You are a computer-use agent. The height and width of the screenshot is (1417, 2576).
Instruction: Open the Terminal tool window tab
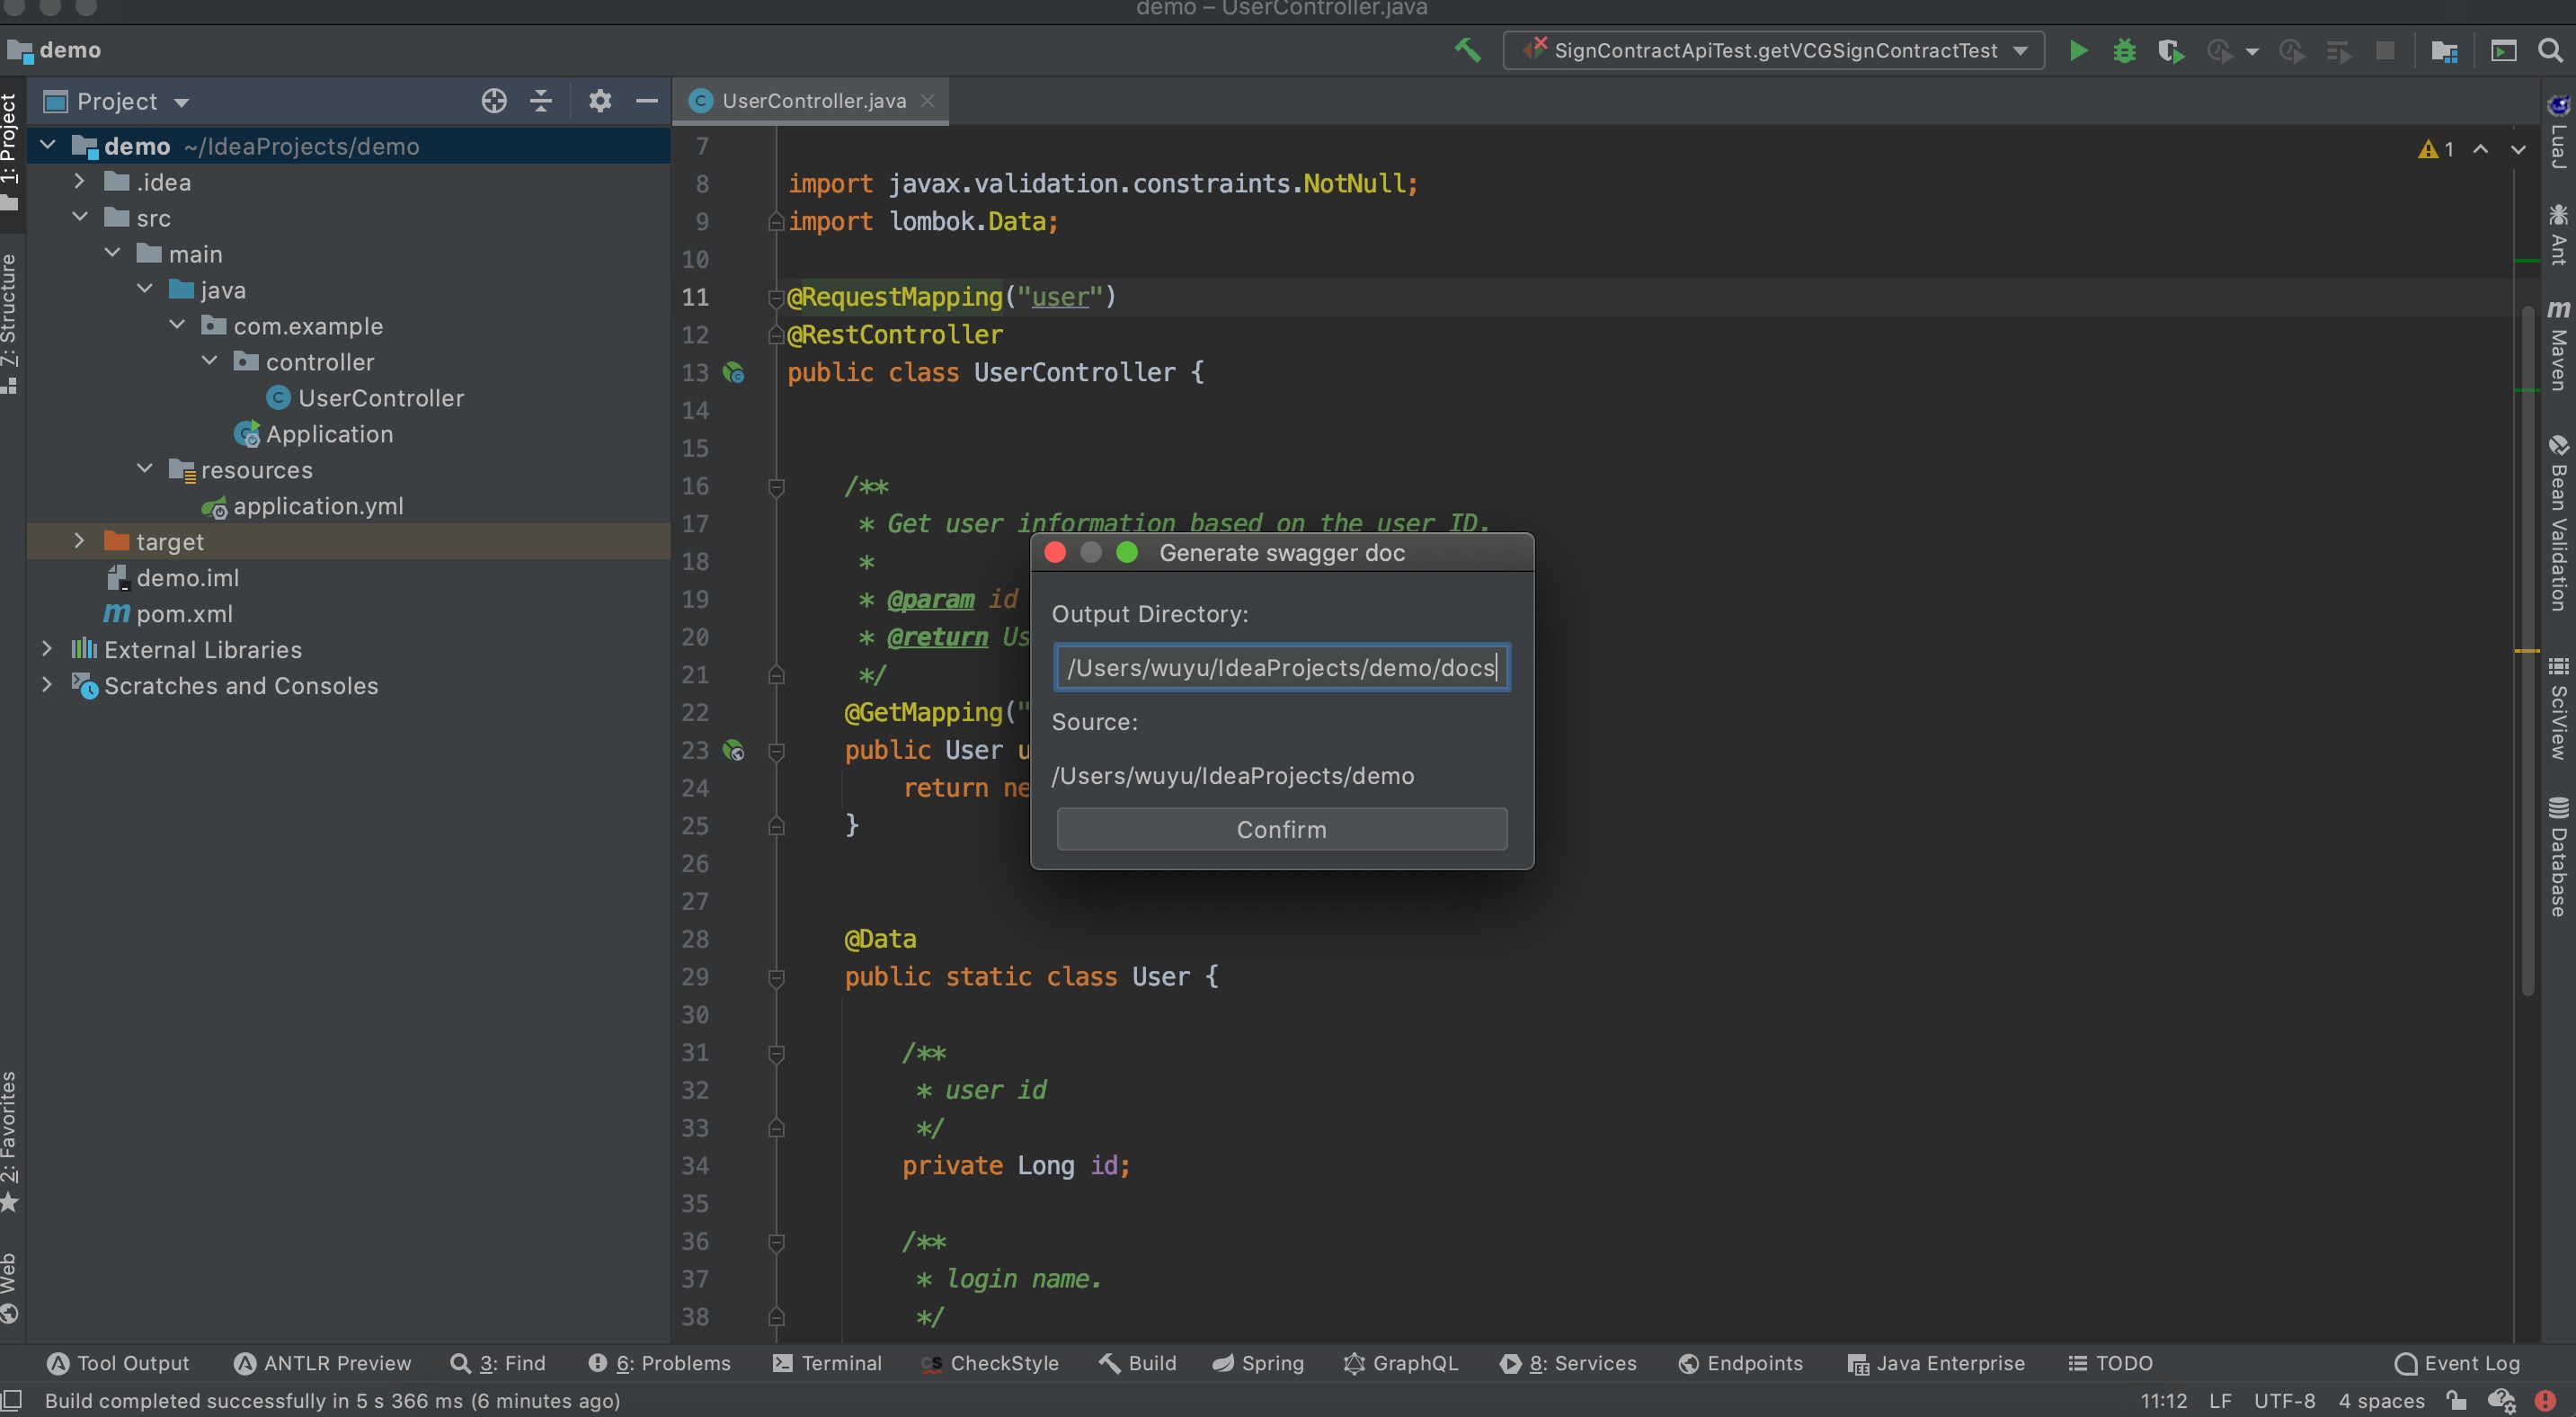point(827,1363)
